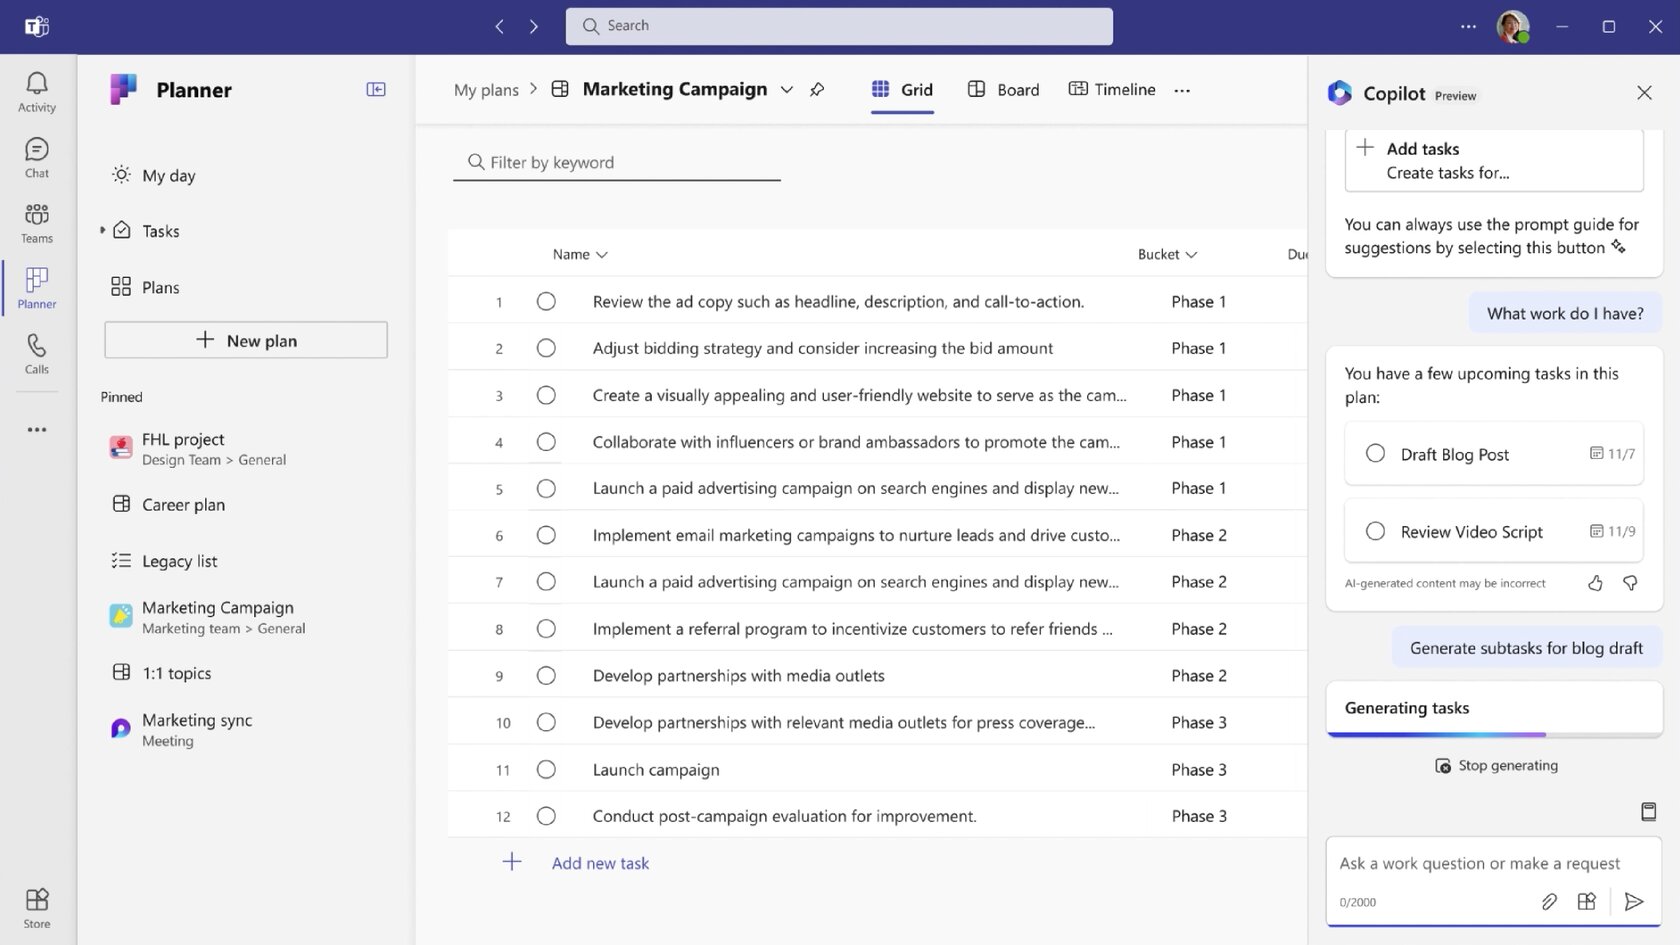Complete the 'Draft Blog Post' task circle
The image size is (1680, 945).
point(1376,454)
